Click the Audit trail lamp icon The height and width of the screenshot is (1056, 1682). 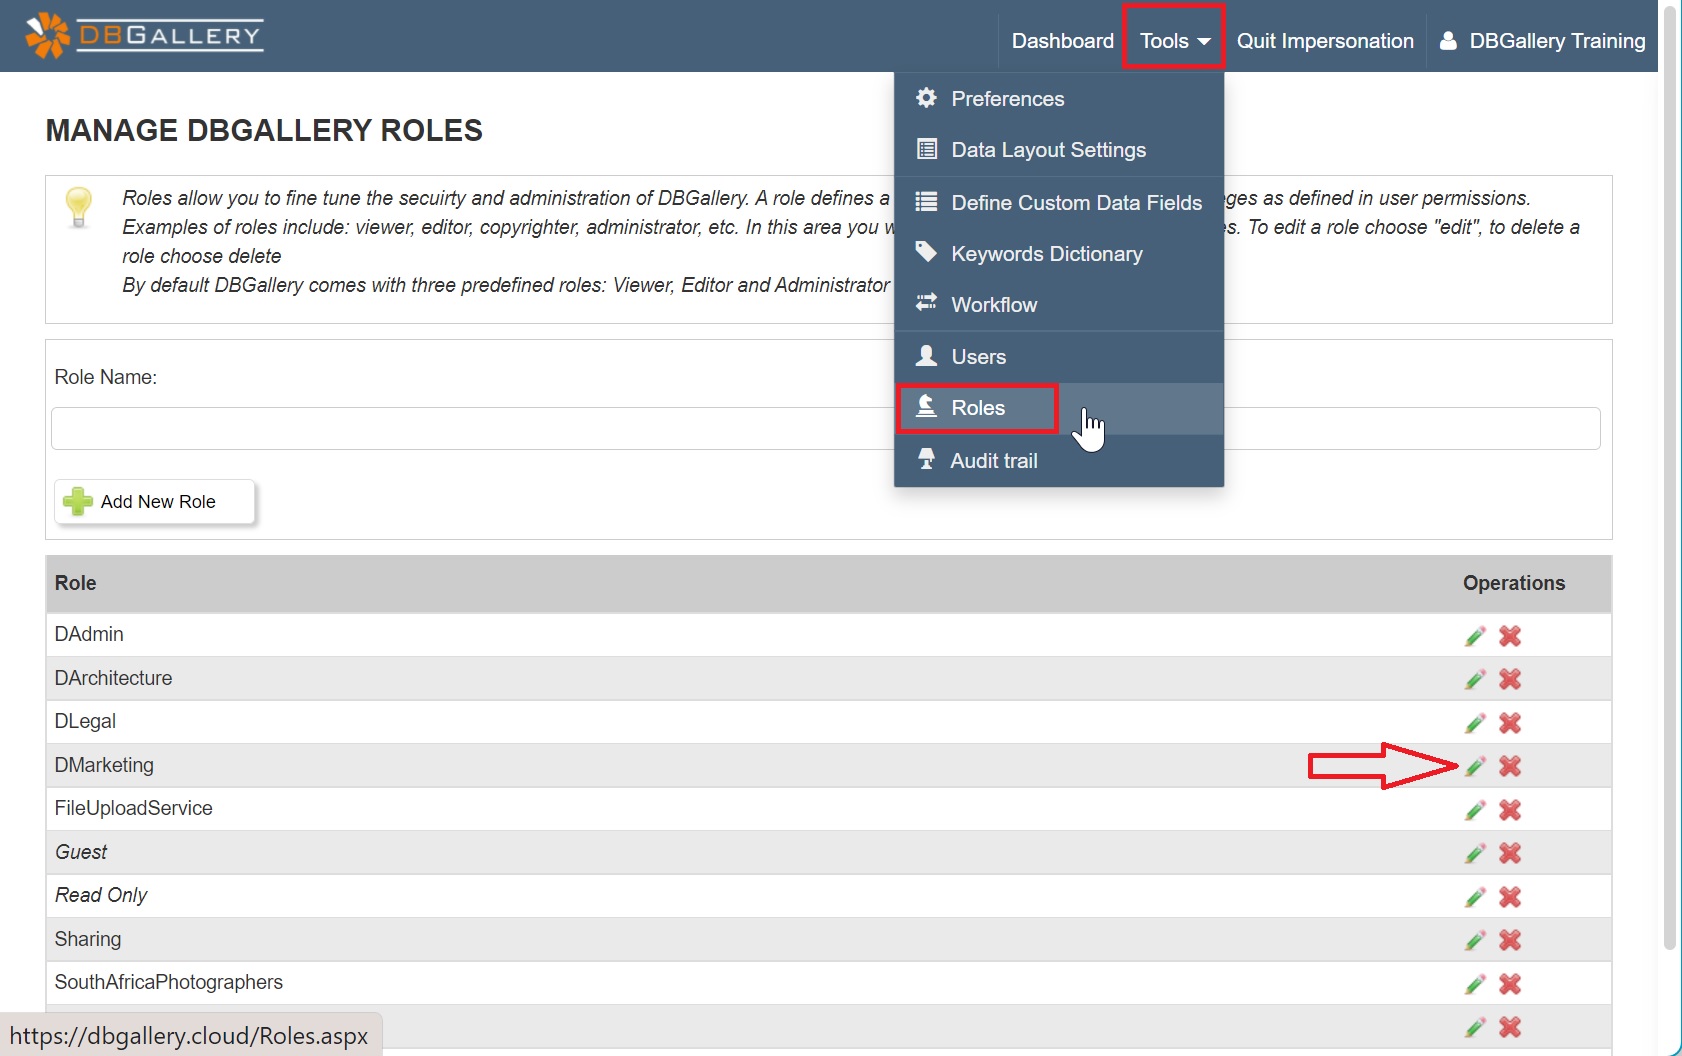click(926, 459)
